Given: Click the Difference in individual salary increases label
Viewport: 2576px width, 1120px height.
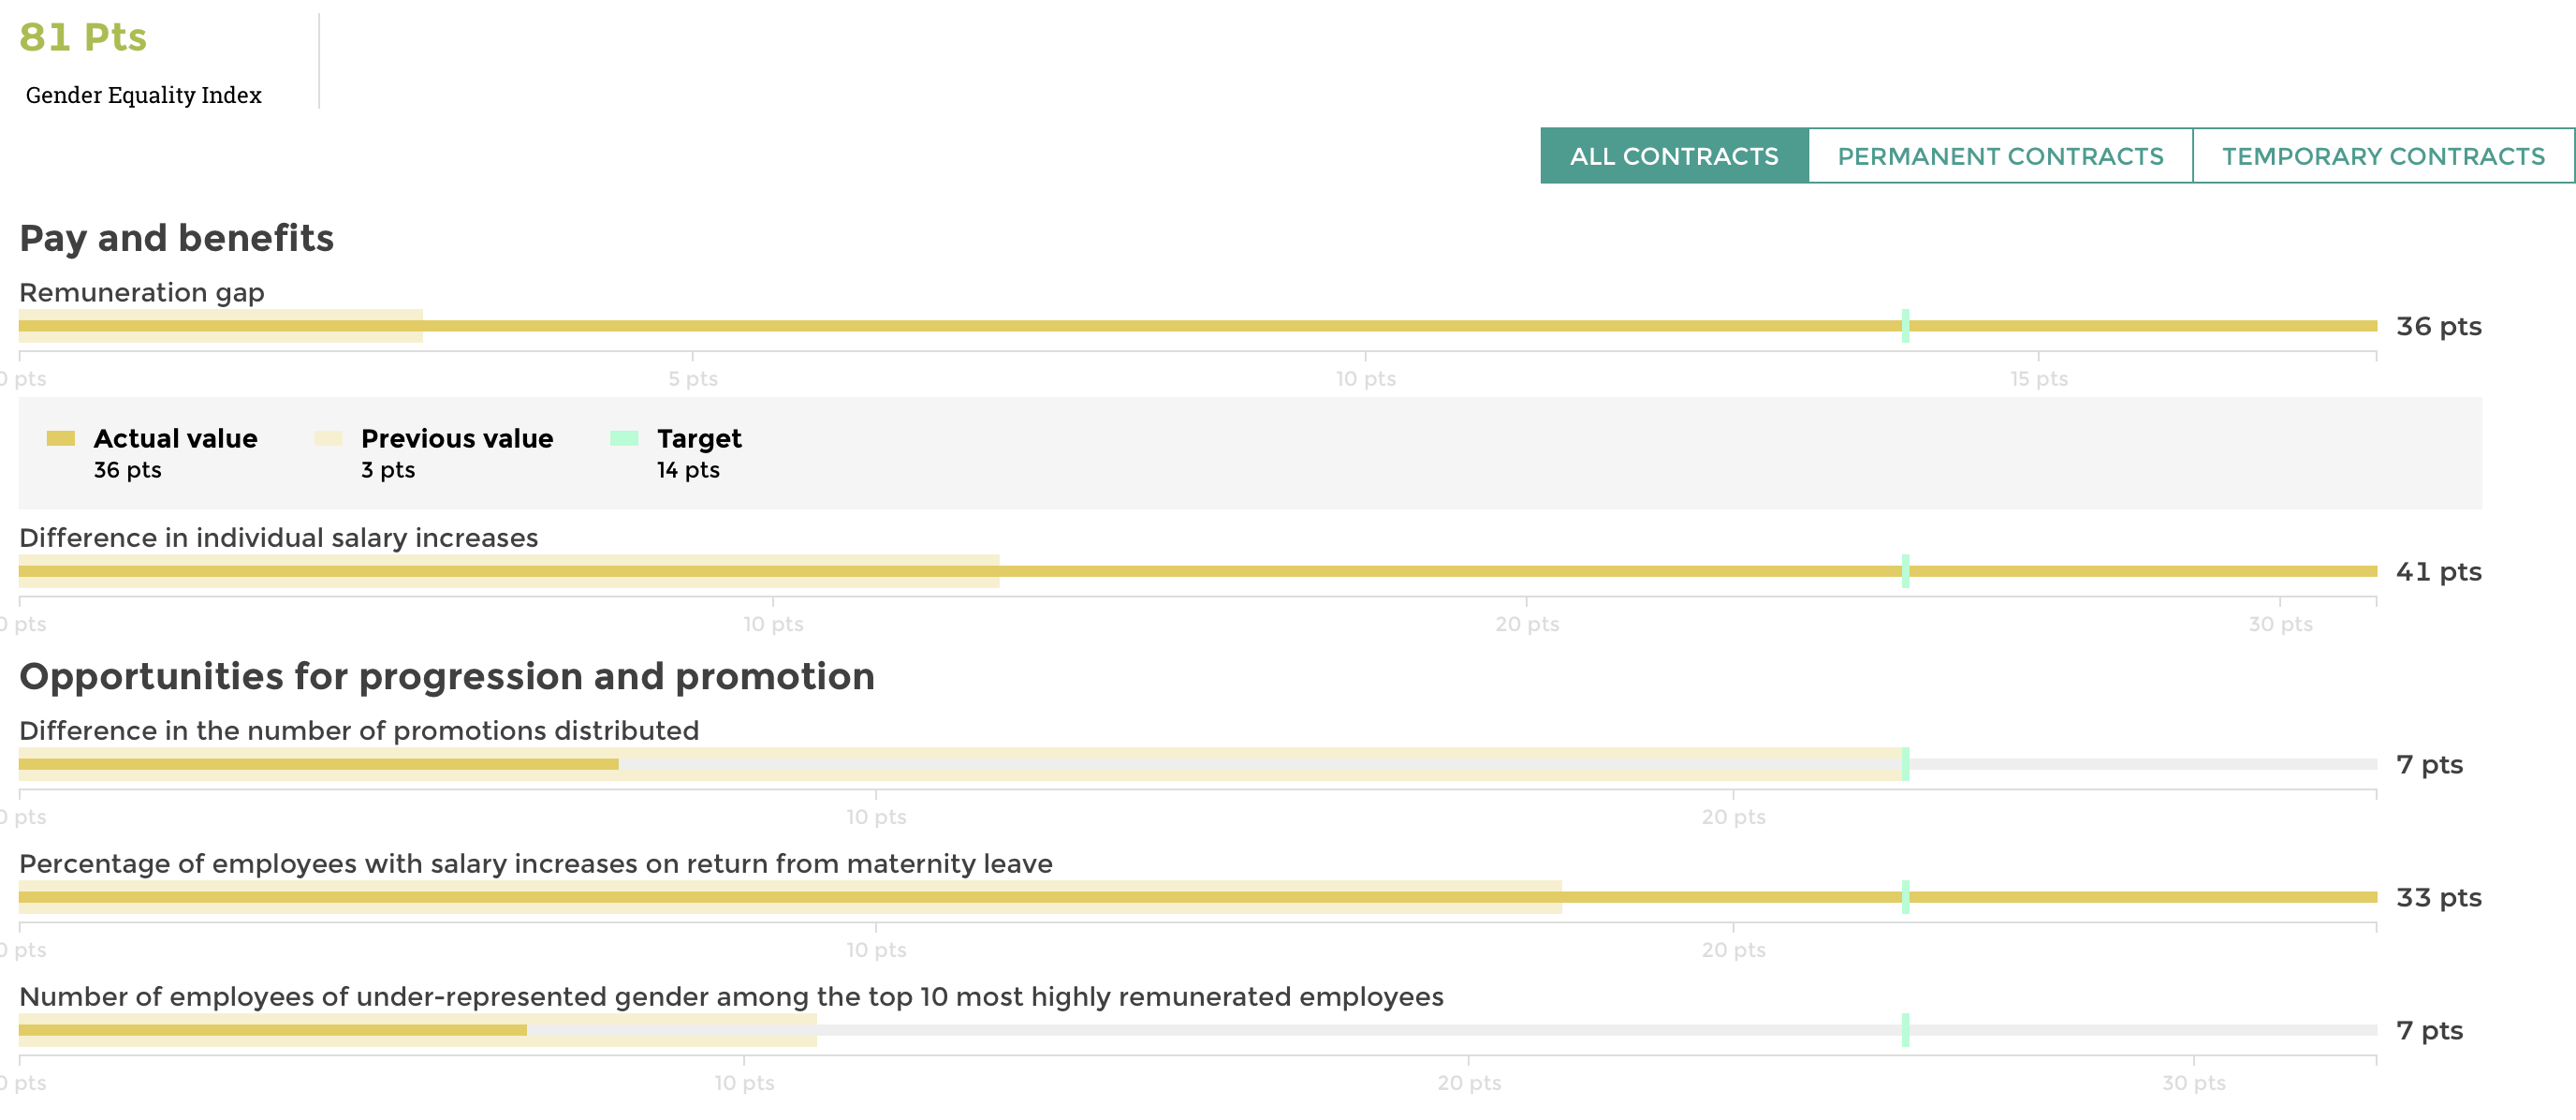Looking at the screenshot, I should pos(278,538).
